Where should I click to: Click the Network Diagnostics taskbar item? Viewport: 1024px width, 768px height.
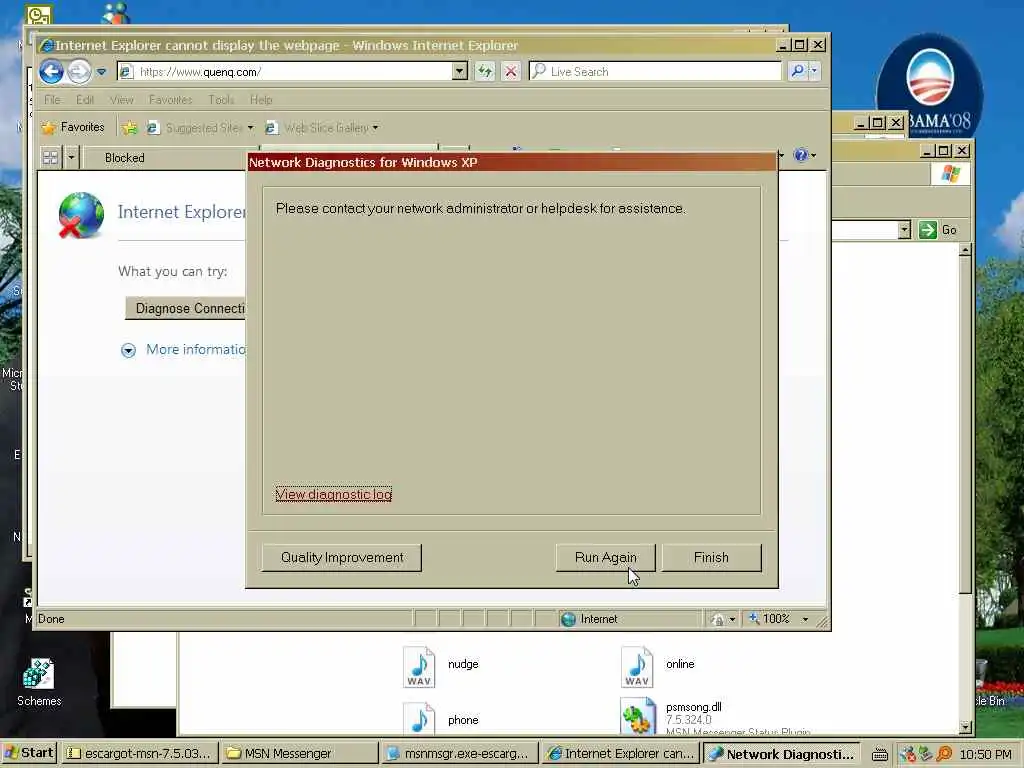[782, 754]
